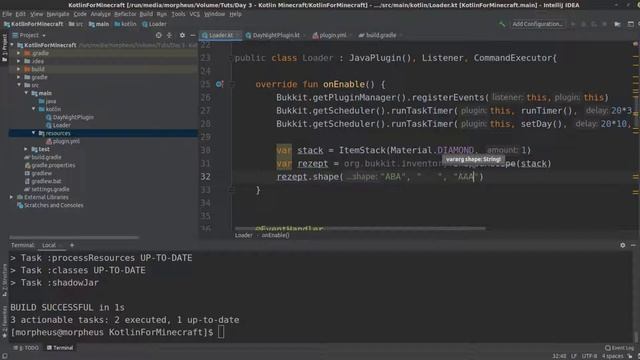
Task: Click the KotlinForMinecraft breadcrumb in navigation bar
Action: coord(33,24)
